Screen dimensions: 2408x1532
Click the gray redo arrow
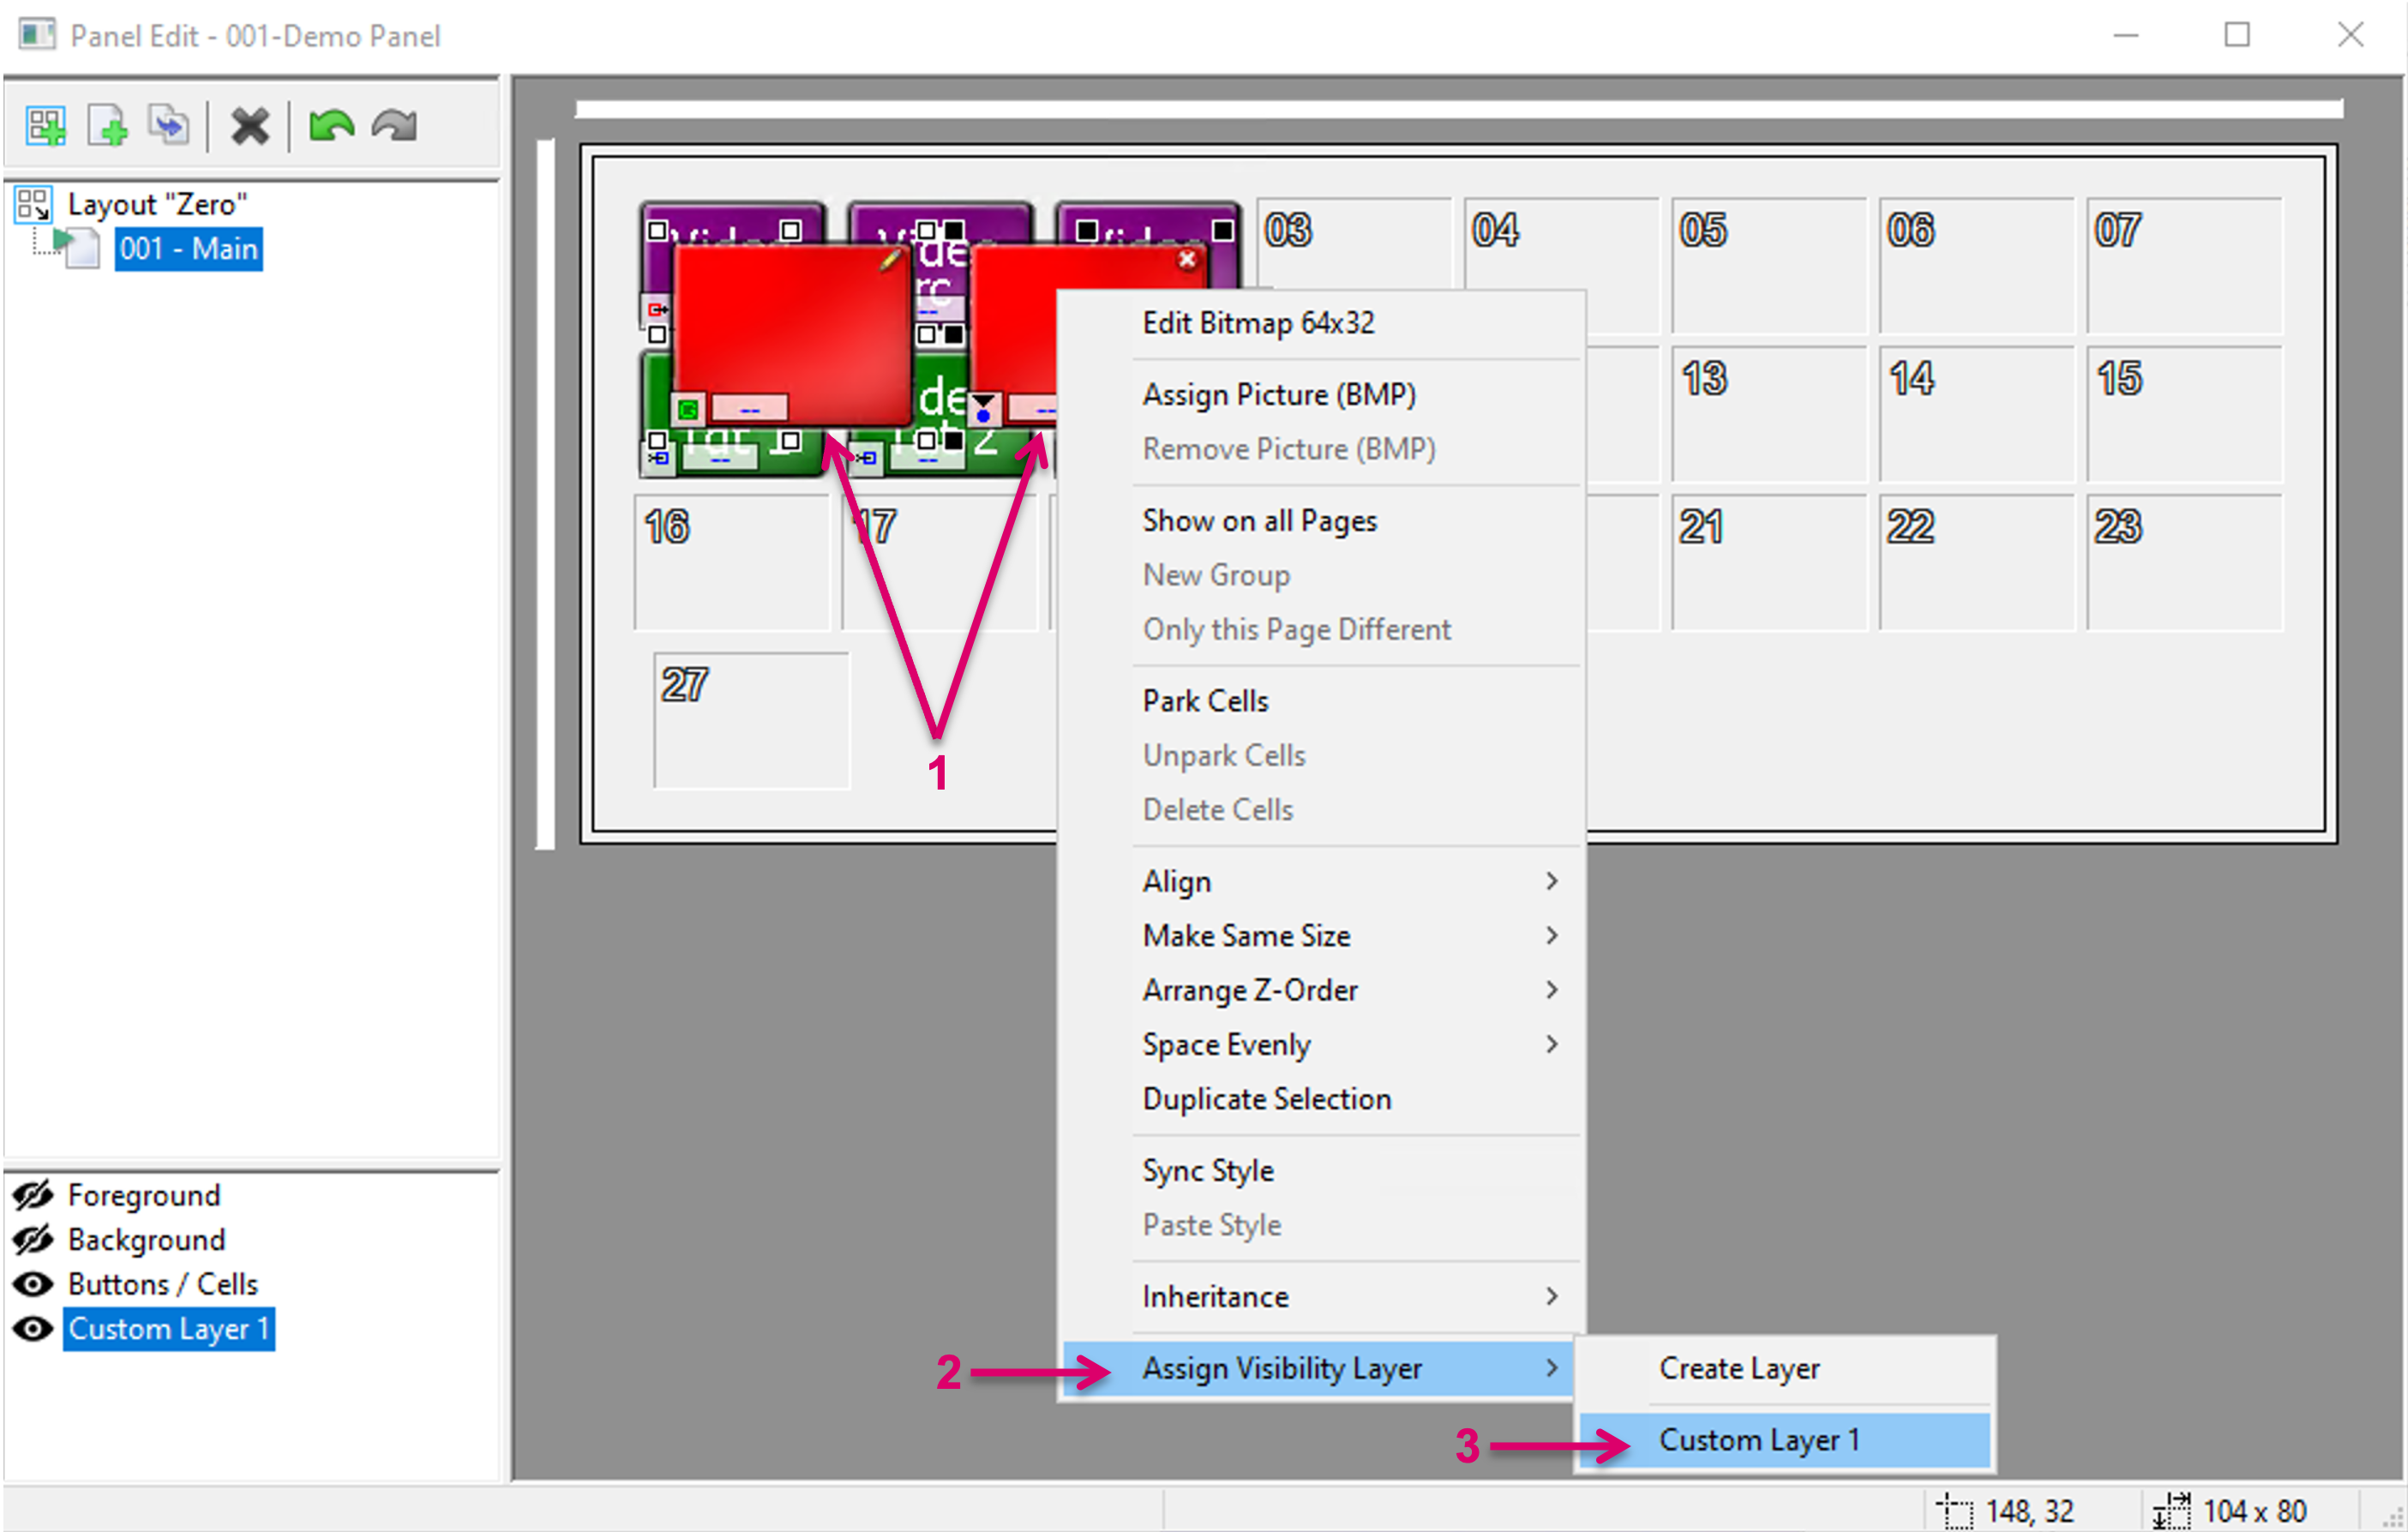tap(395, 126)
